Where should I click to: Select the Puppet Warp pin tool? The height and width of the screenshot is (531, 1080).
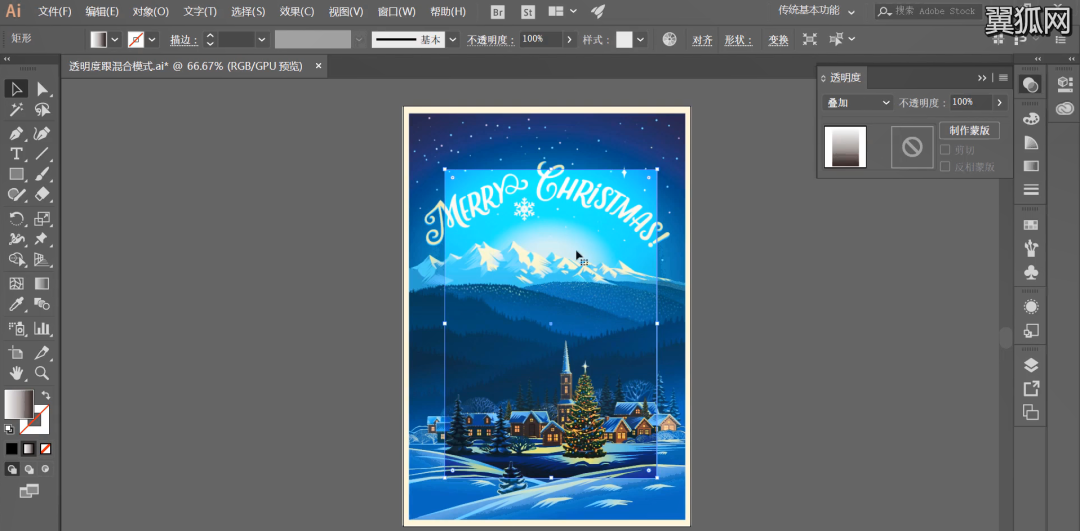pos(42,239)
